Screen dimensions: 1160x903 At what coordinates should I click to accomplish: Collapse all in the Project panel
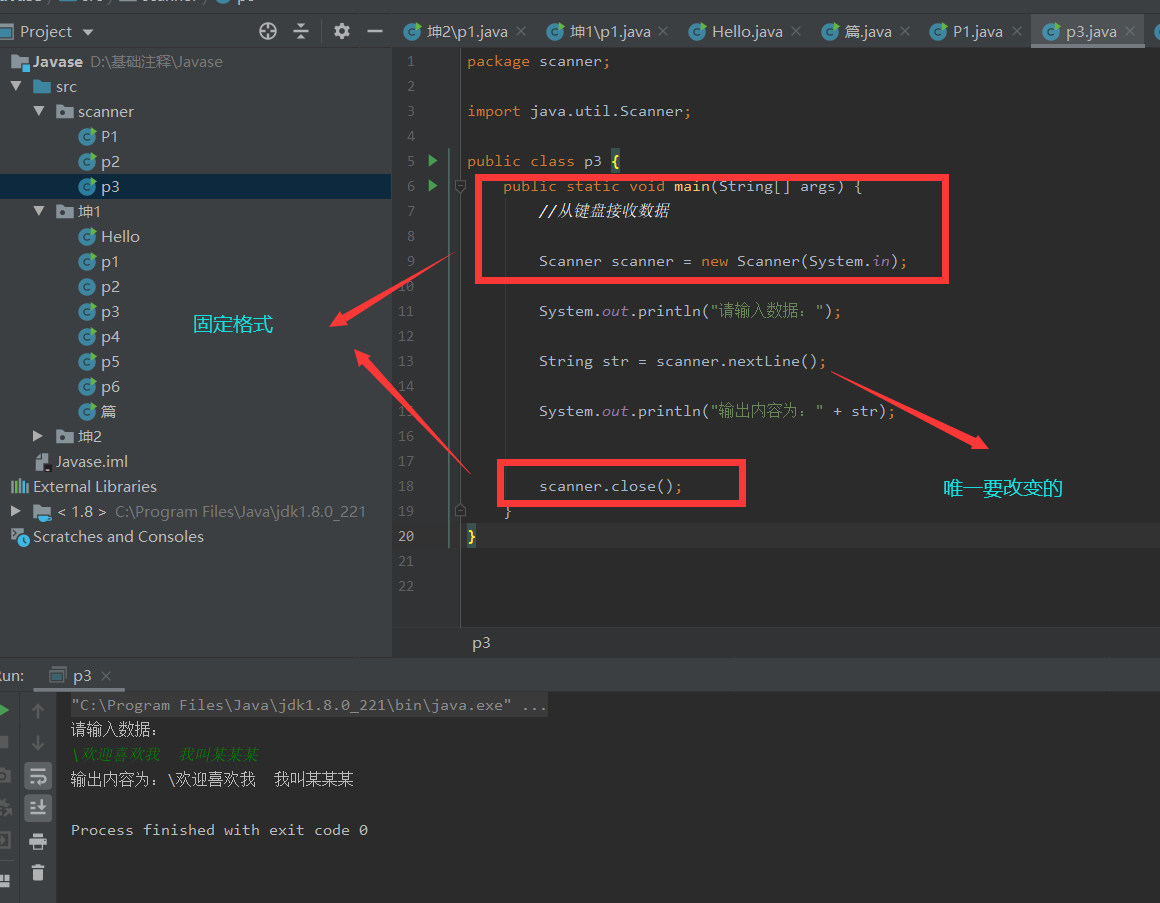pos(301,31)
